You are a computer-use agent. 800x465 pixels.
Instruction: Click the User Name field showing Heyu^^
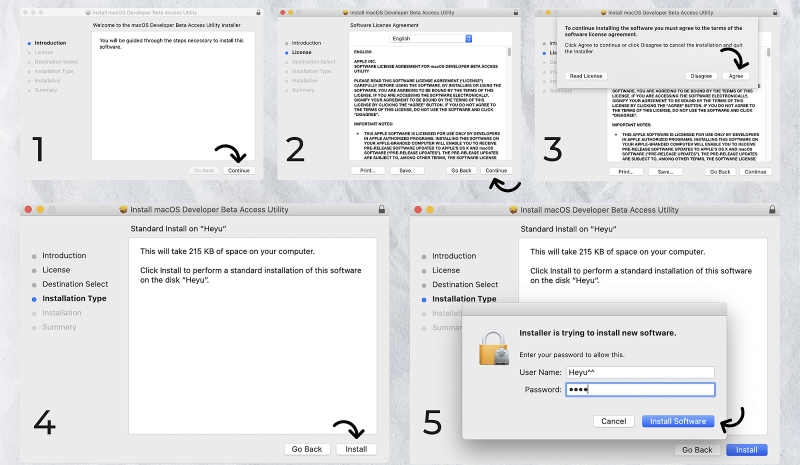pos(640,372)
